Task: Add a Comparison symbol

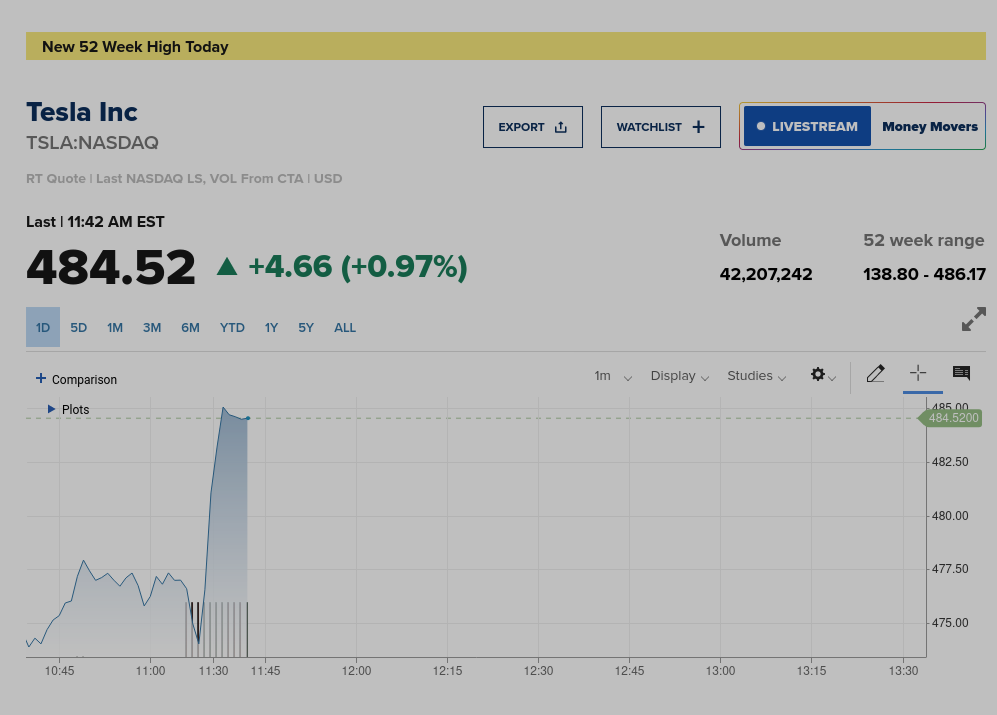Action: (x=76, y=379)
